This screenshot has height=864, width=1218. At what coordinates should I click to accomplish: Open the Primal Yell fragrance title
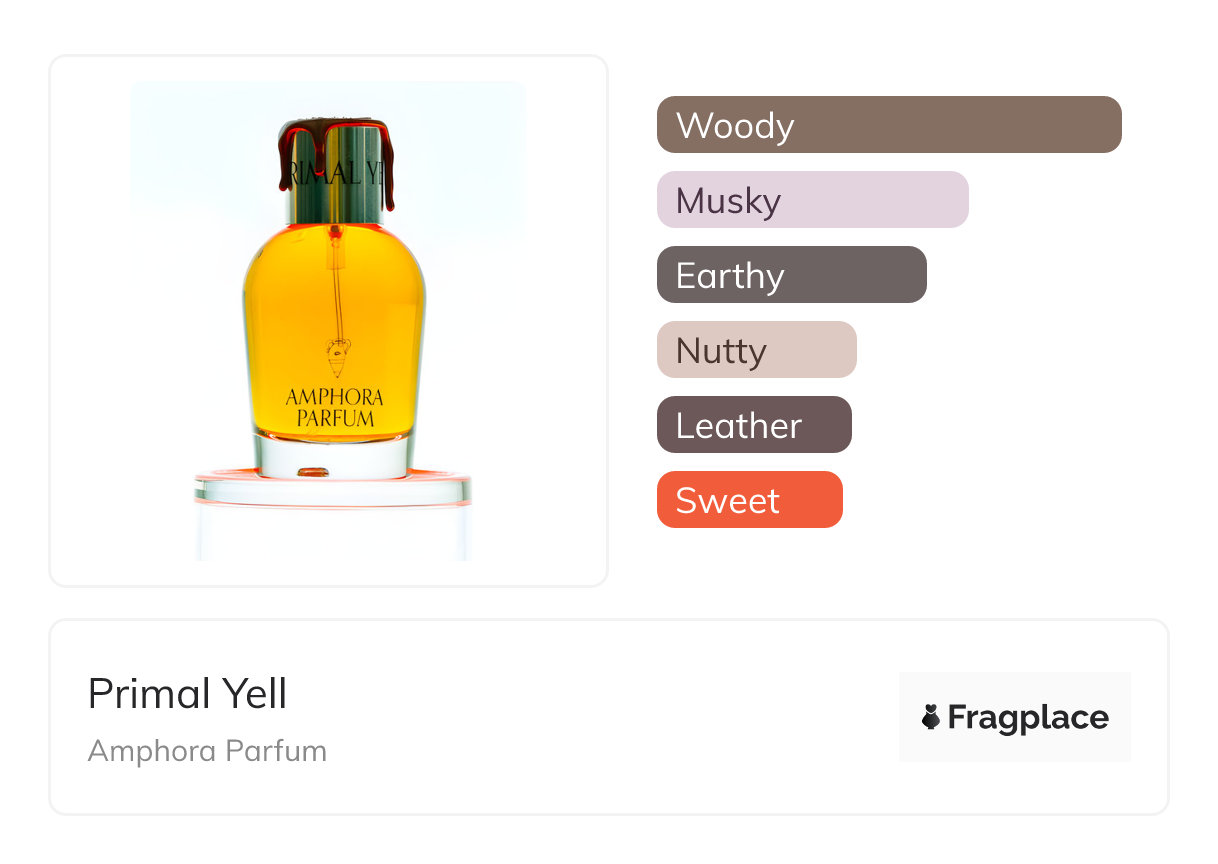point(187,693)
